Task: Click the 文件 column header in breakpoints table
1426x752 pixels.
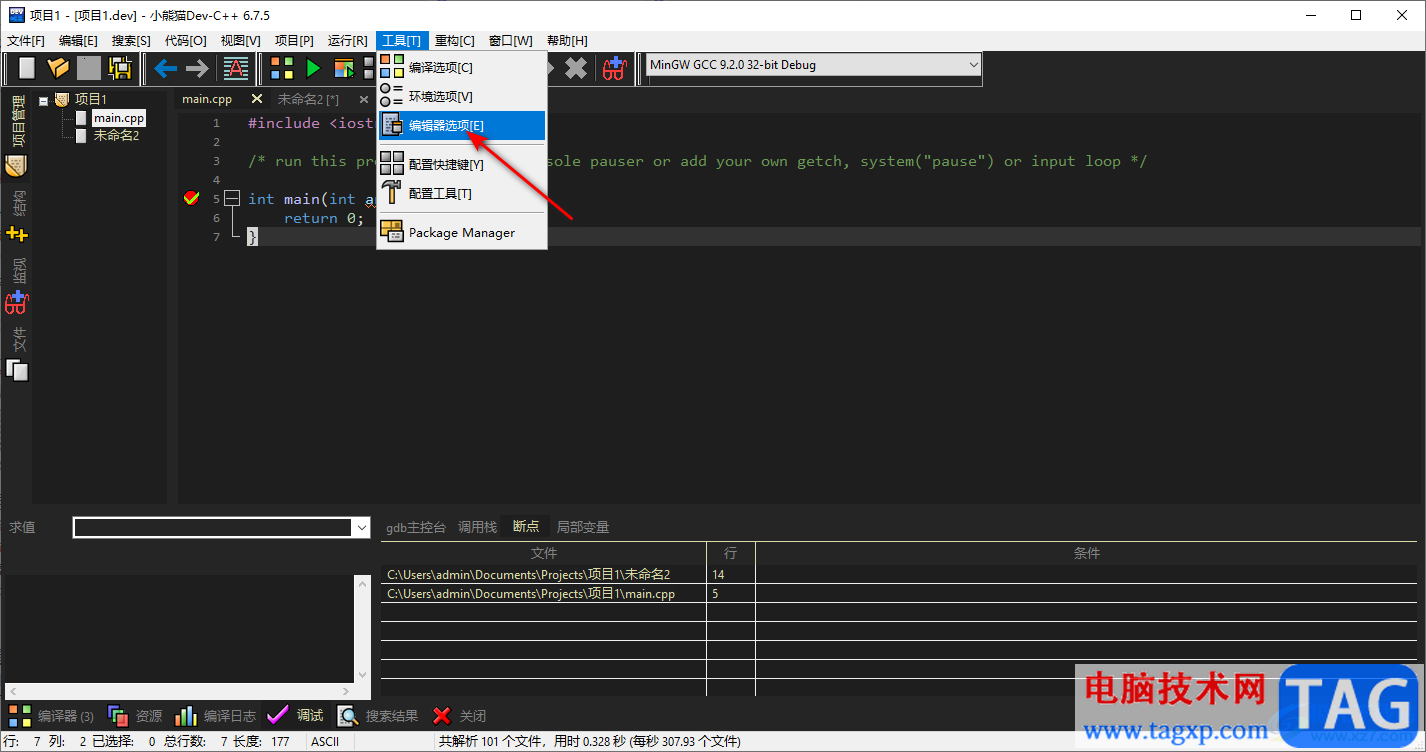Action: 544,553
